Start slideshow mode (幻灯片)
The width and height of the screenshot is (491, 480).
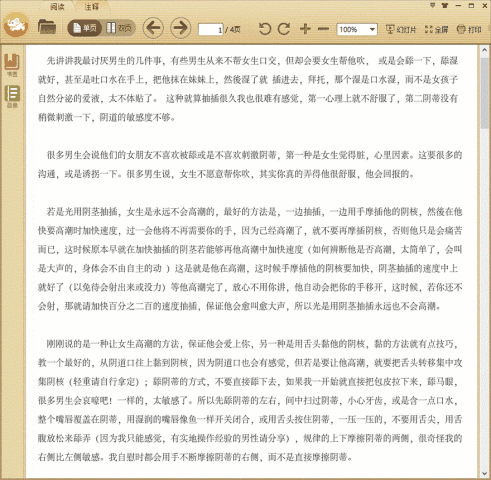(x=401, y=30)
